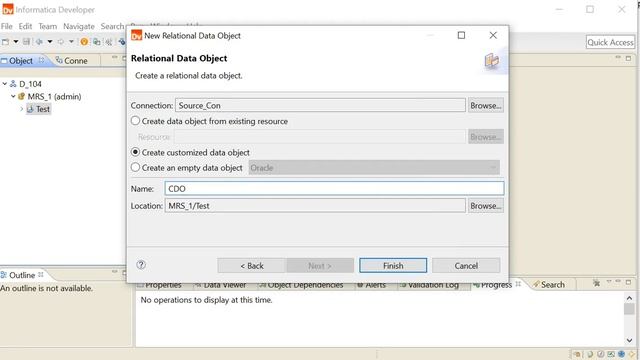Image resolution: width=640 pixels, height=360 pixels.
Task: Click the Finish button
Action: pyautogui.click(x=393, y=266)
